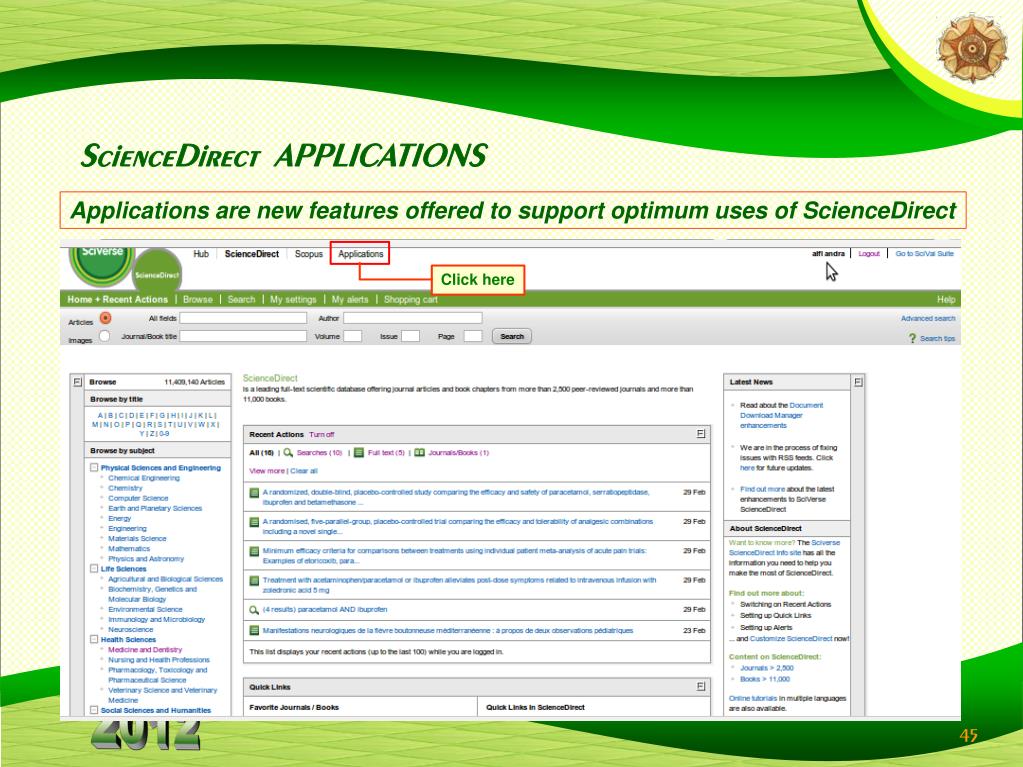Open the Applications tab
Viewport: 1023px width, 767px height.
tap(360, 254)
